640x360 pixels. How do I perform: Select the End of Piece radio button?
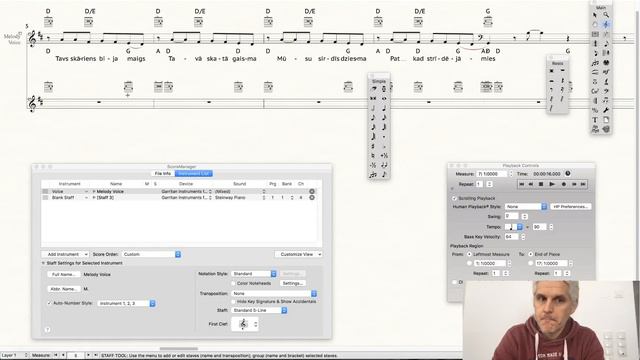[531, 254]
